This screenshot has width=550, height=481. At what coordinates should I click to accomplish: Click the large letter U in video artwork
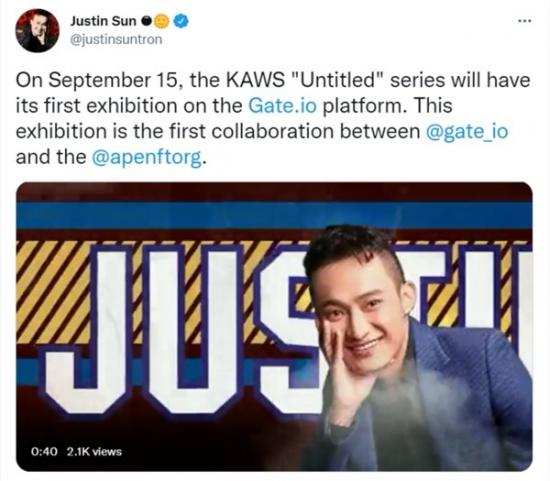195,330
